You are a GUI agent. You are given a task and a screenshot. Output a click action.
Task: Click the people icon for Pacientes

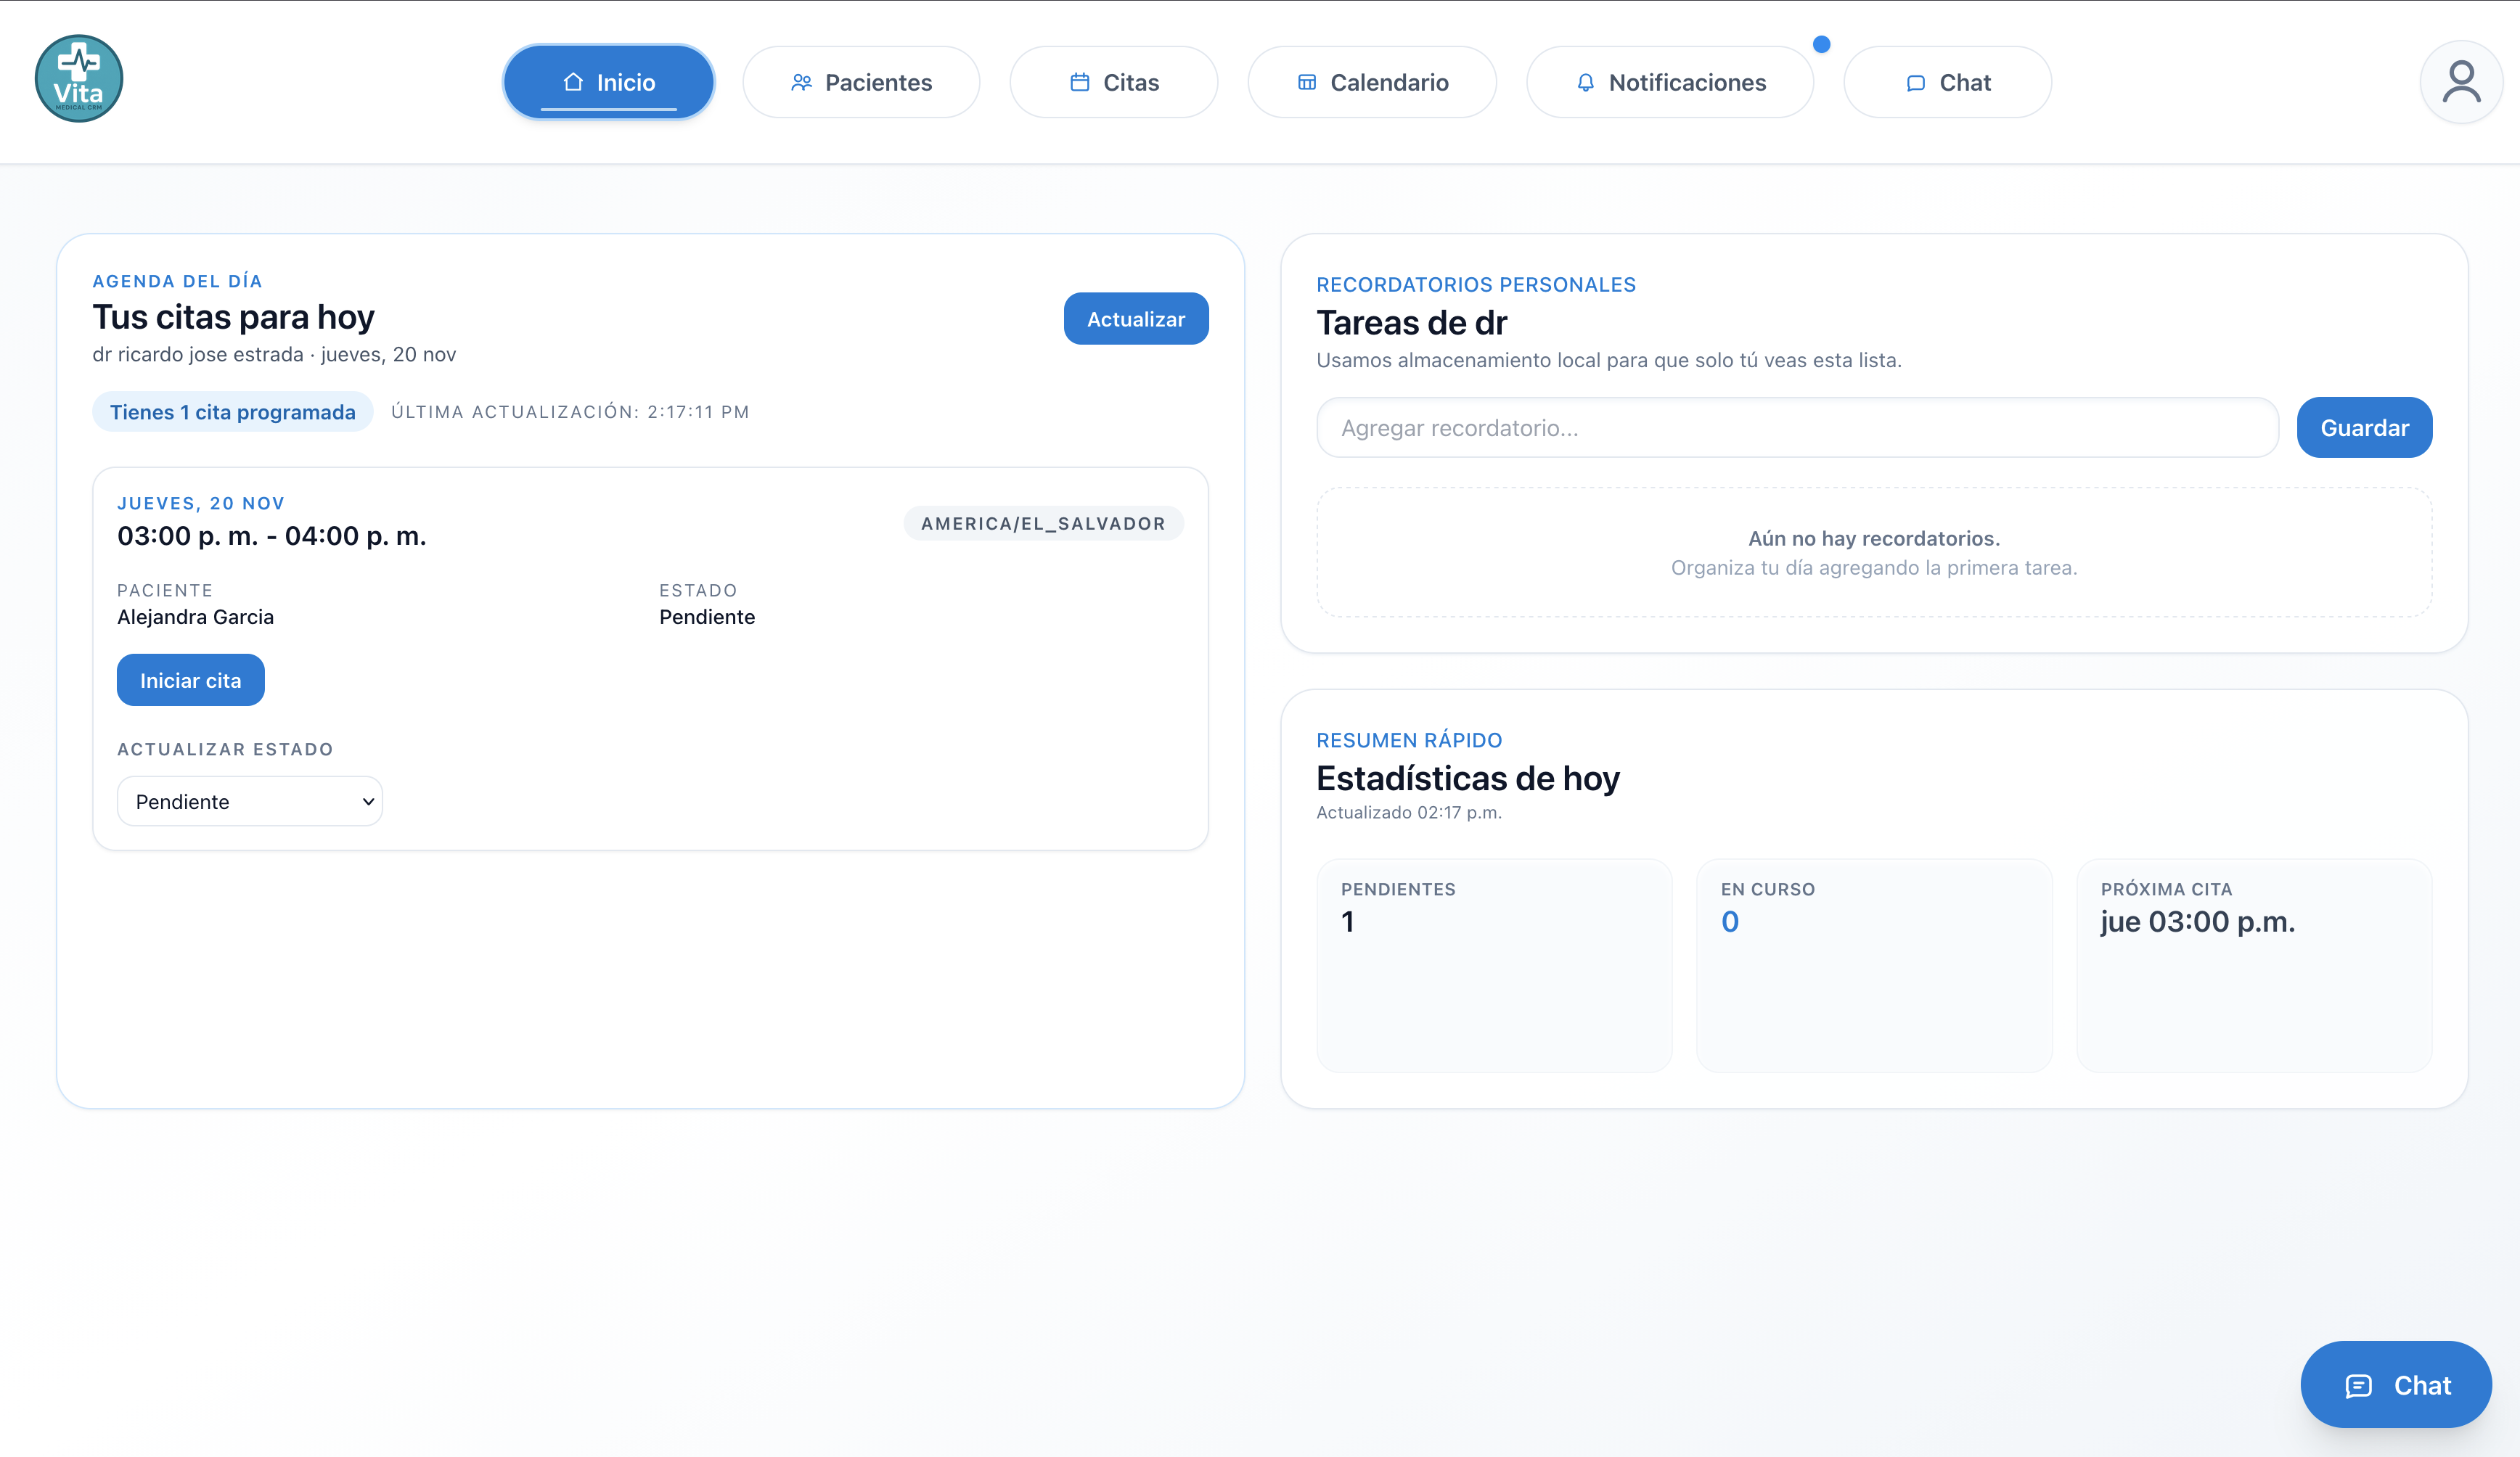(801, 82)
